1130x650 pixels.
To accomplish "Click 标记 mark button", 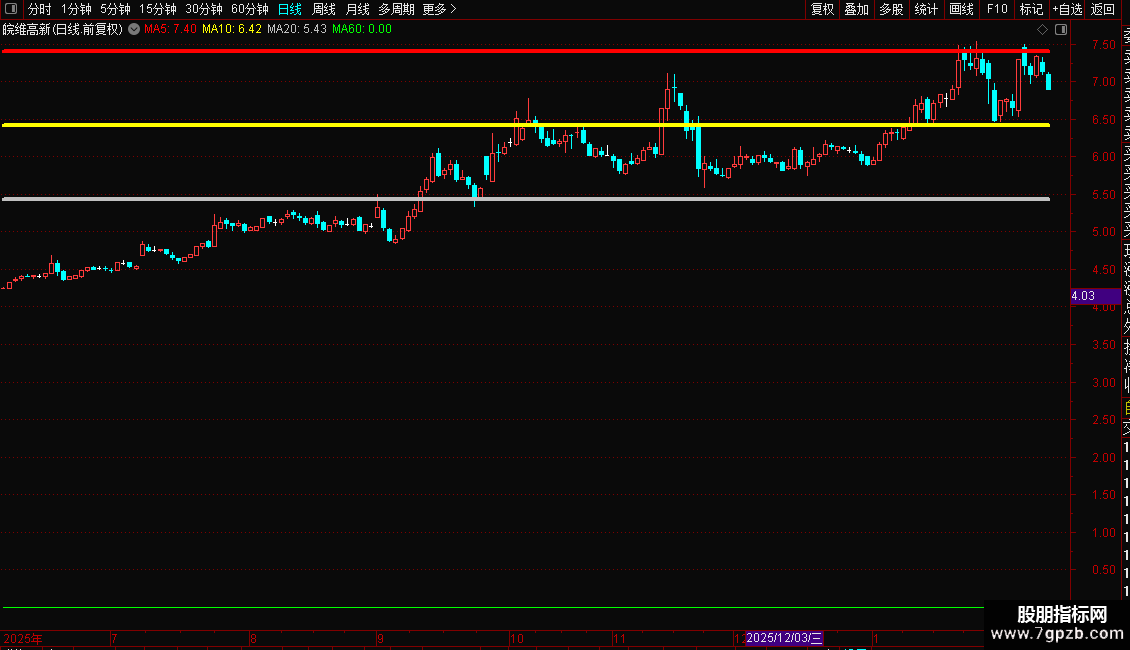I will (1031, 9).
